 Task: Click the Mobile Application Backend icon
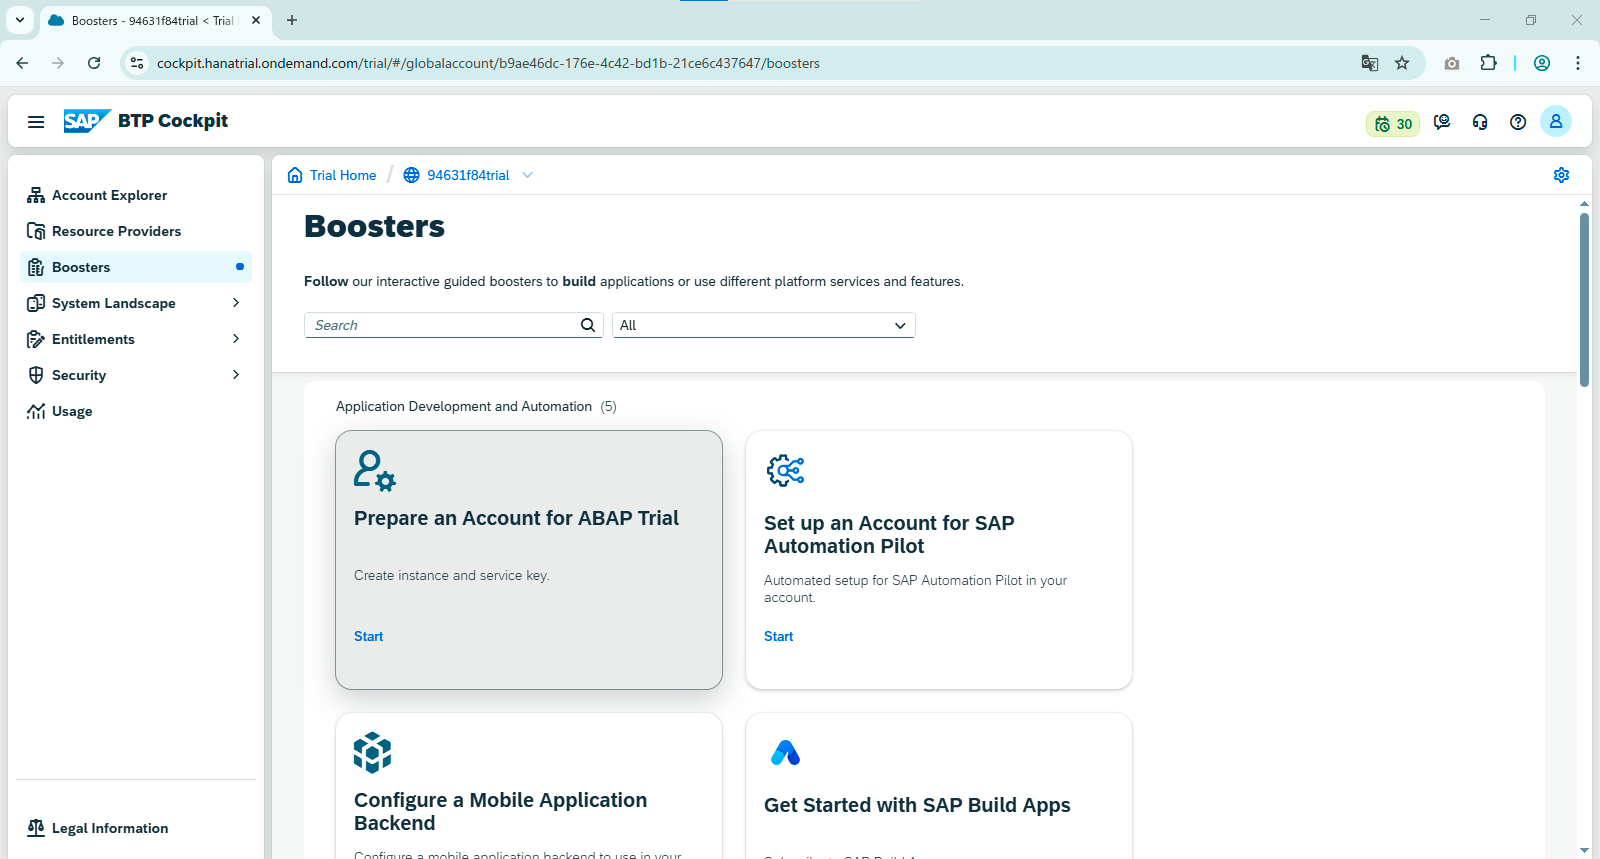pos(372,752)
